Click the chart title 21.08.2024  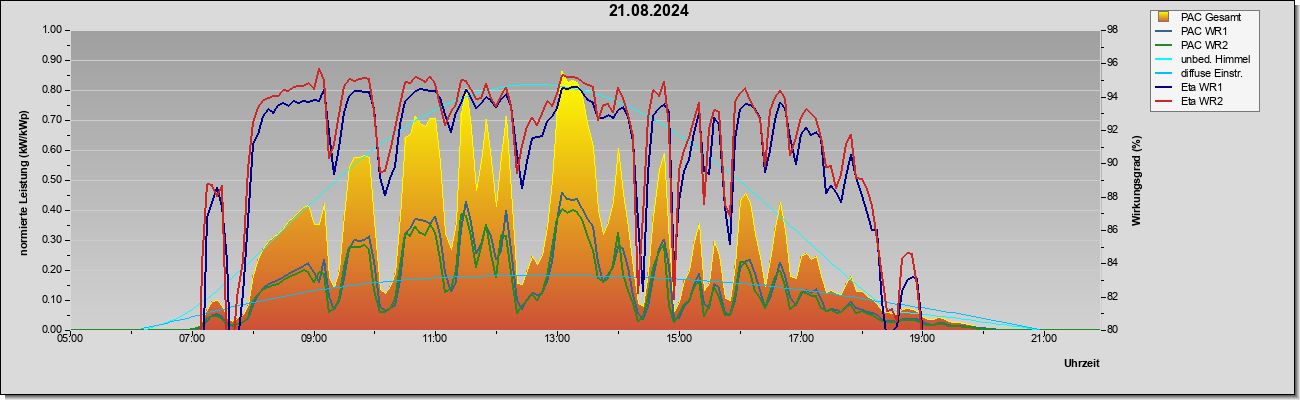(x=649, y=11)
